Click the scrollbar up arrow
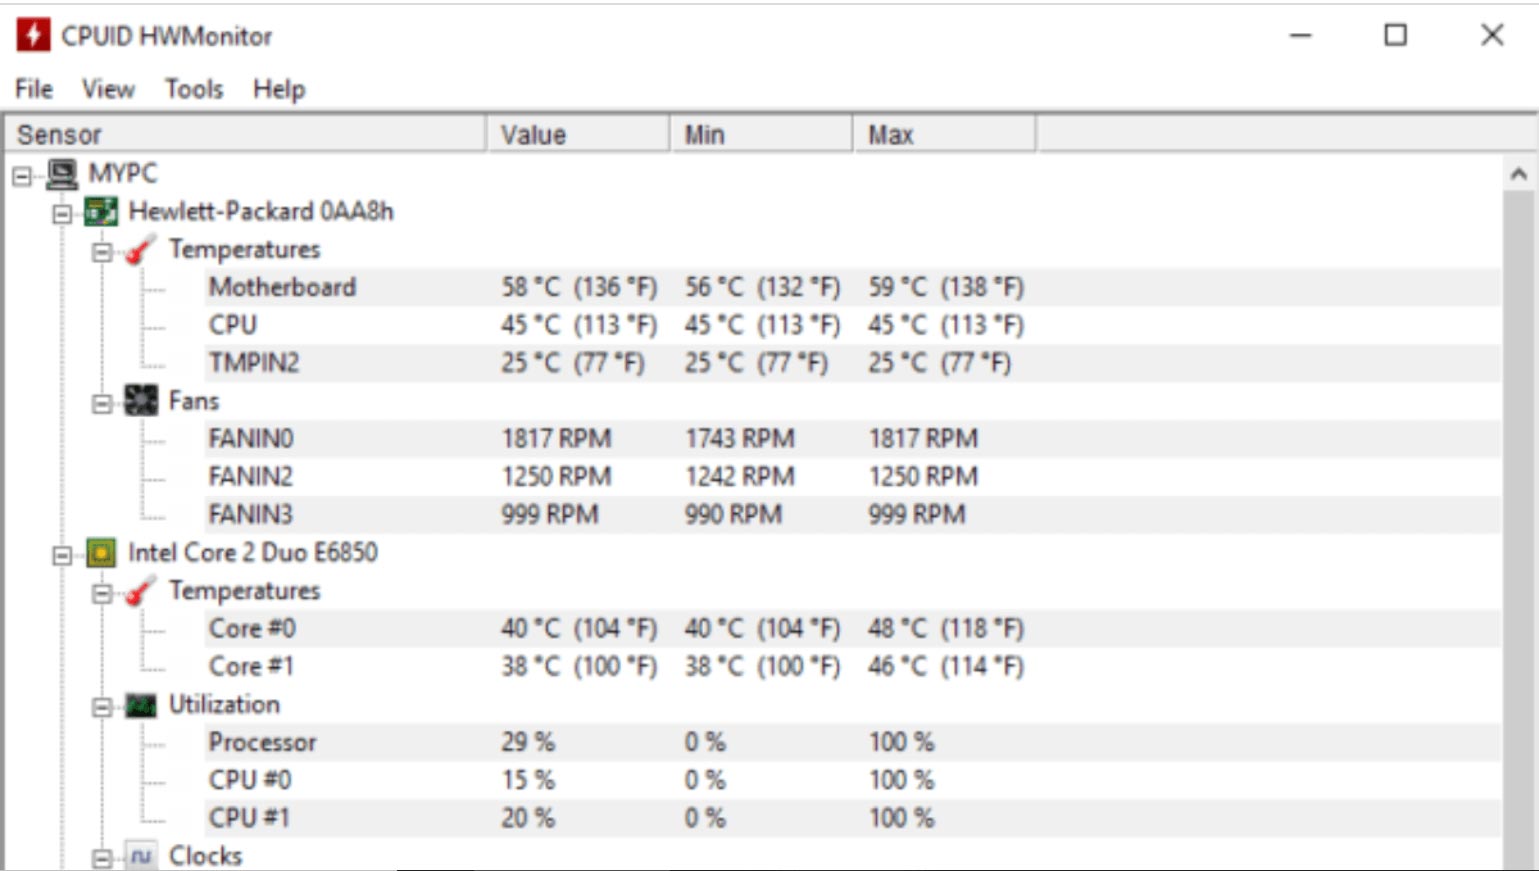This screenshot has height=871, width=1539. pos(1518,174)
